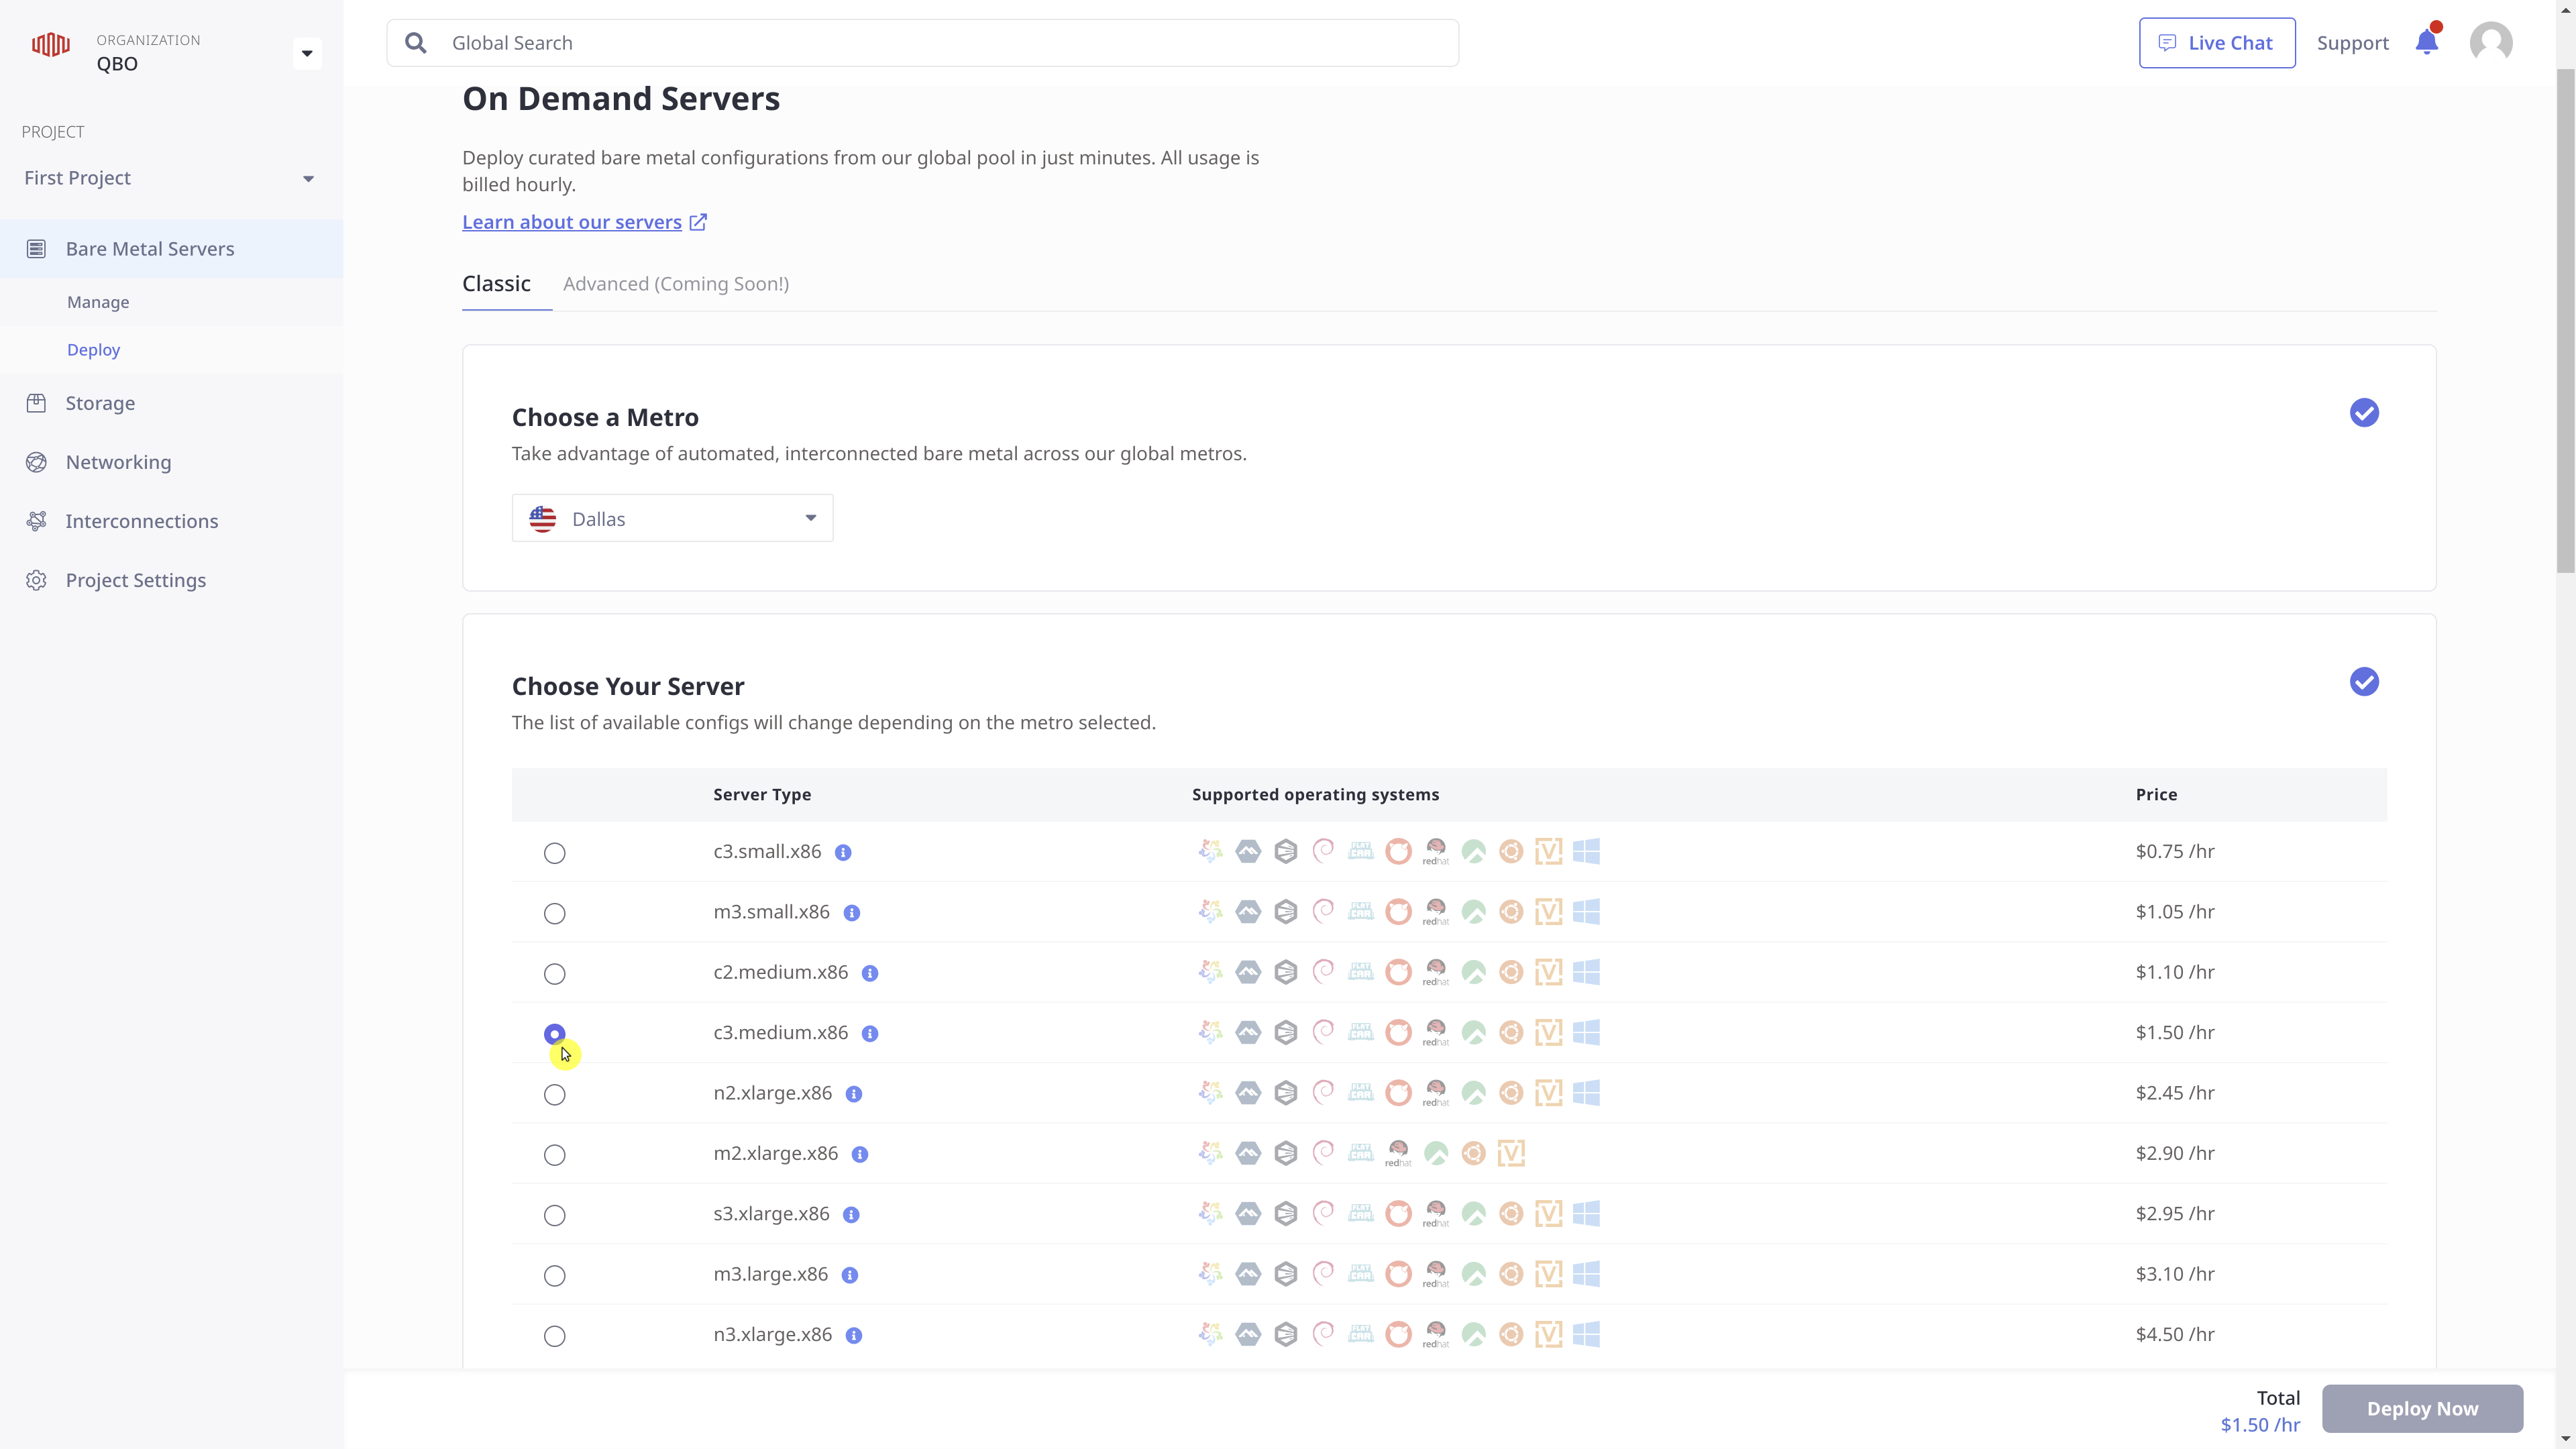2576x1449 pixels.
Task: Open the Learn about our servers link
Action: point(571,221)
